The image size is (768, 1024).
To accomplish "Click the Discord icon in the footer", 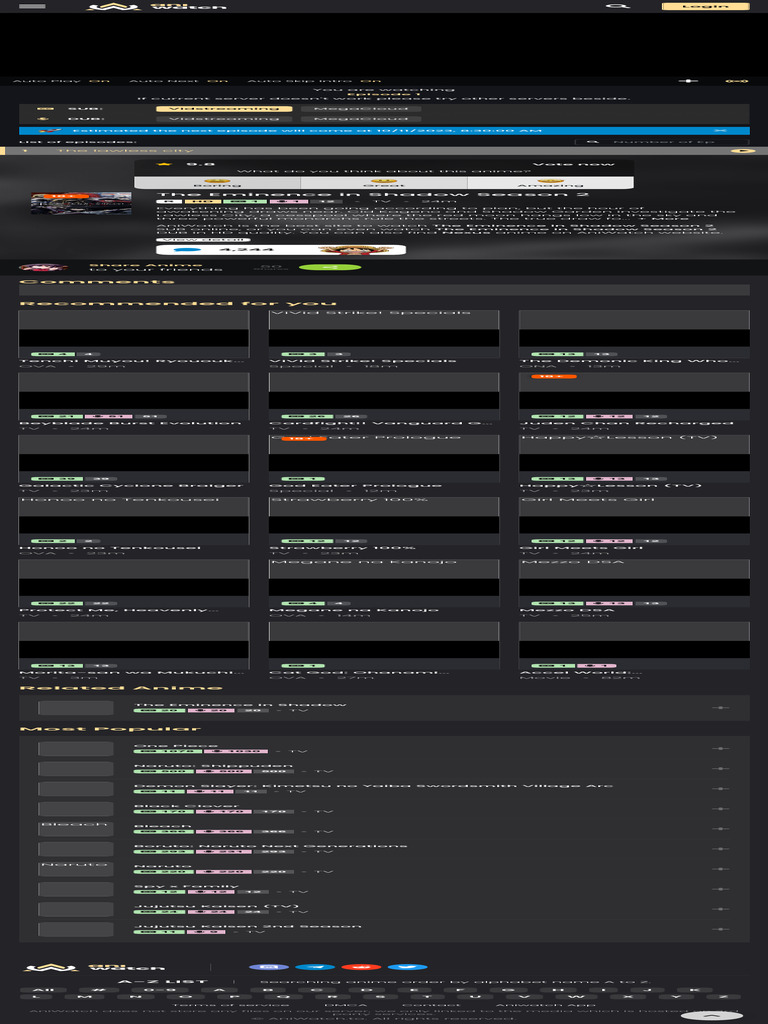I will (x=268, y=967).
